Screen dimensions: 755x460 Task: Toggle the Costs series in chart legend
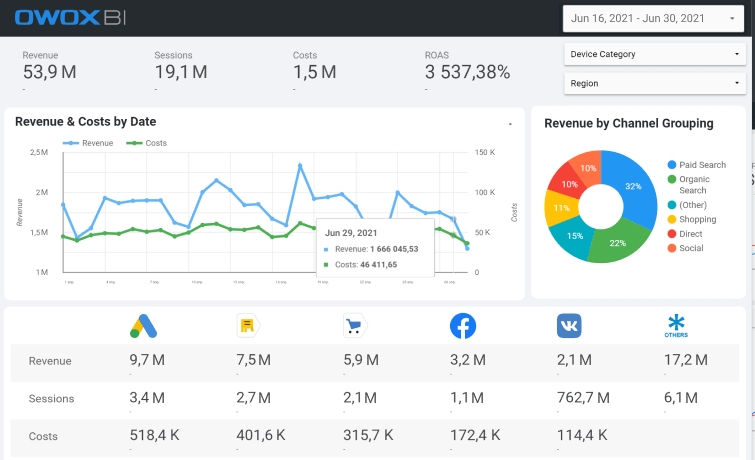146,143
